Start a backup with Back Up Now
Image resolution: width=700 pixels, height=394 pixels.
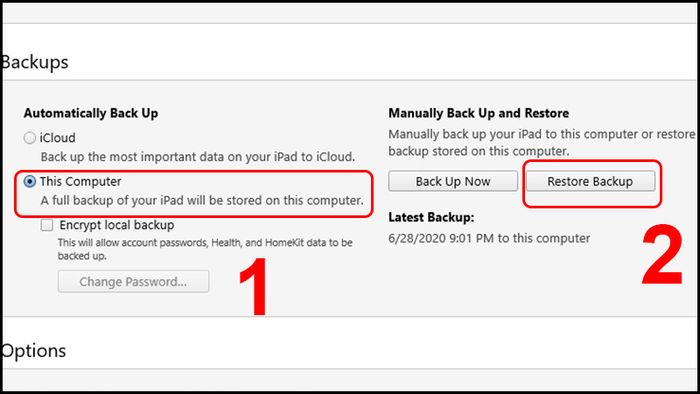pos(453,182)
